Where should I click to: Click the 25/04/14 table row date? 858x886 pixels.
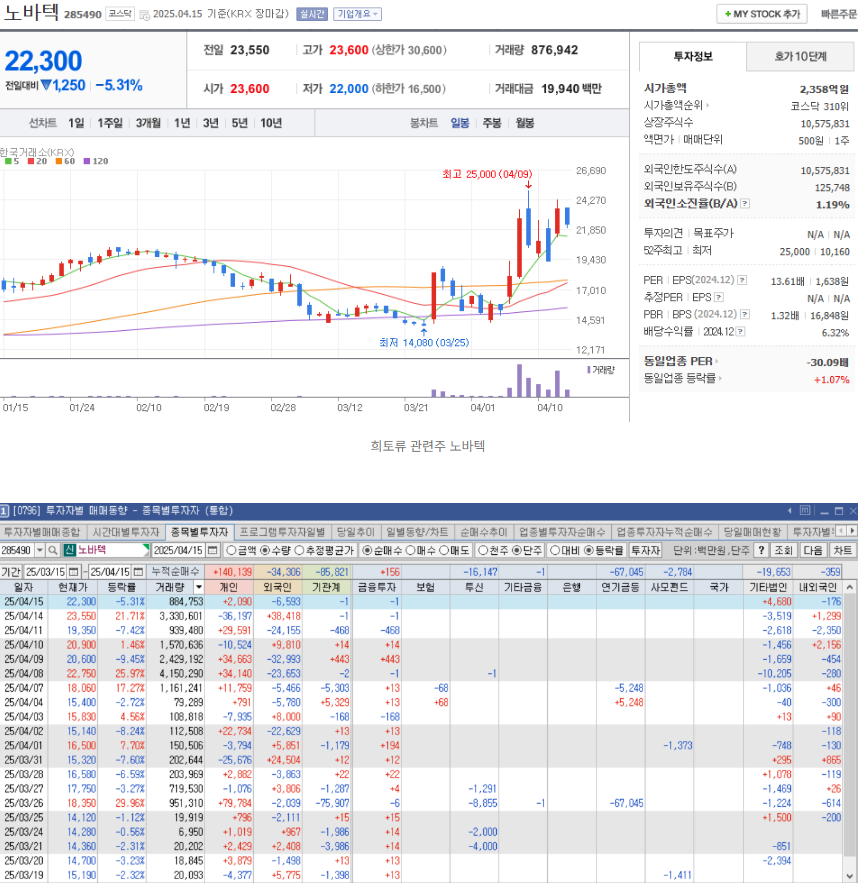coord(23,616)
